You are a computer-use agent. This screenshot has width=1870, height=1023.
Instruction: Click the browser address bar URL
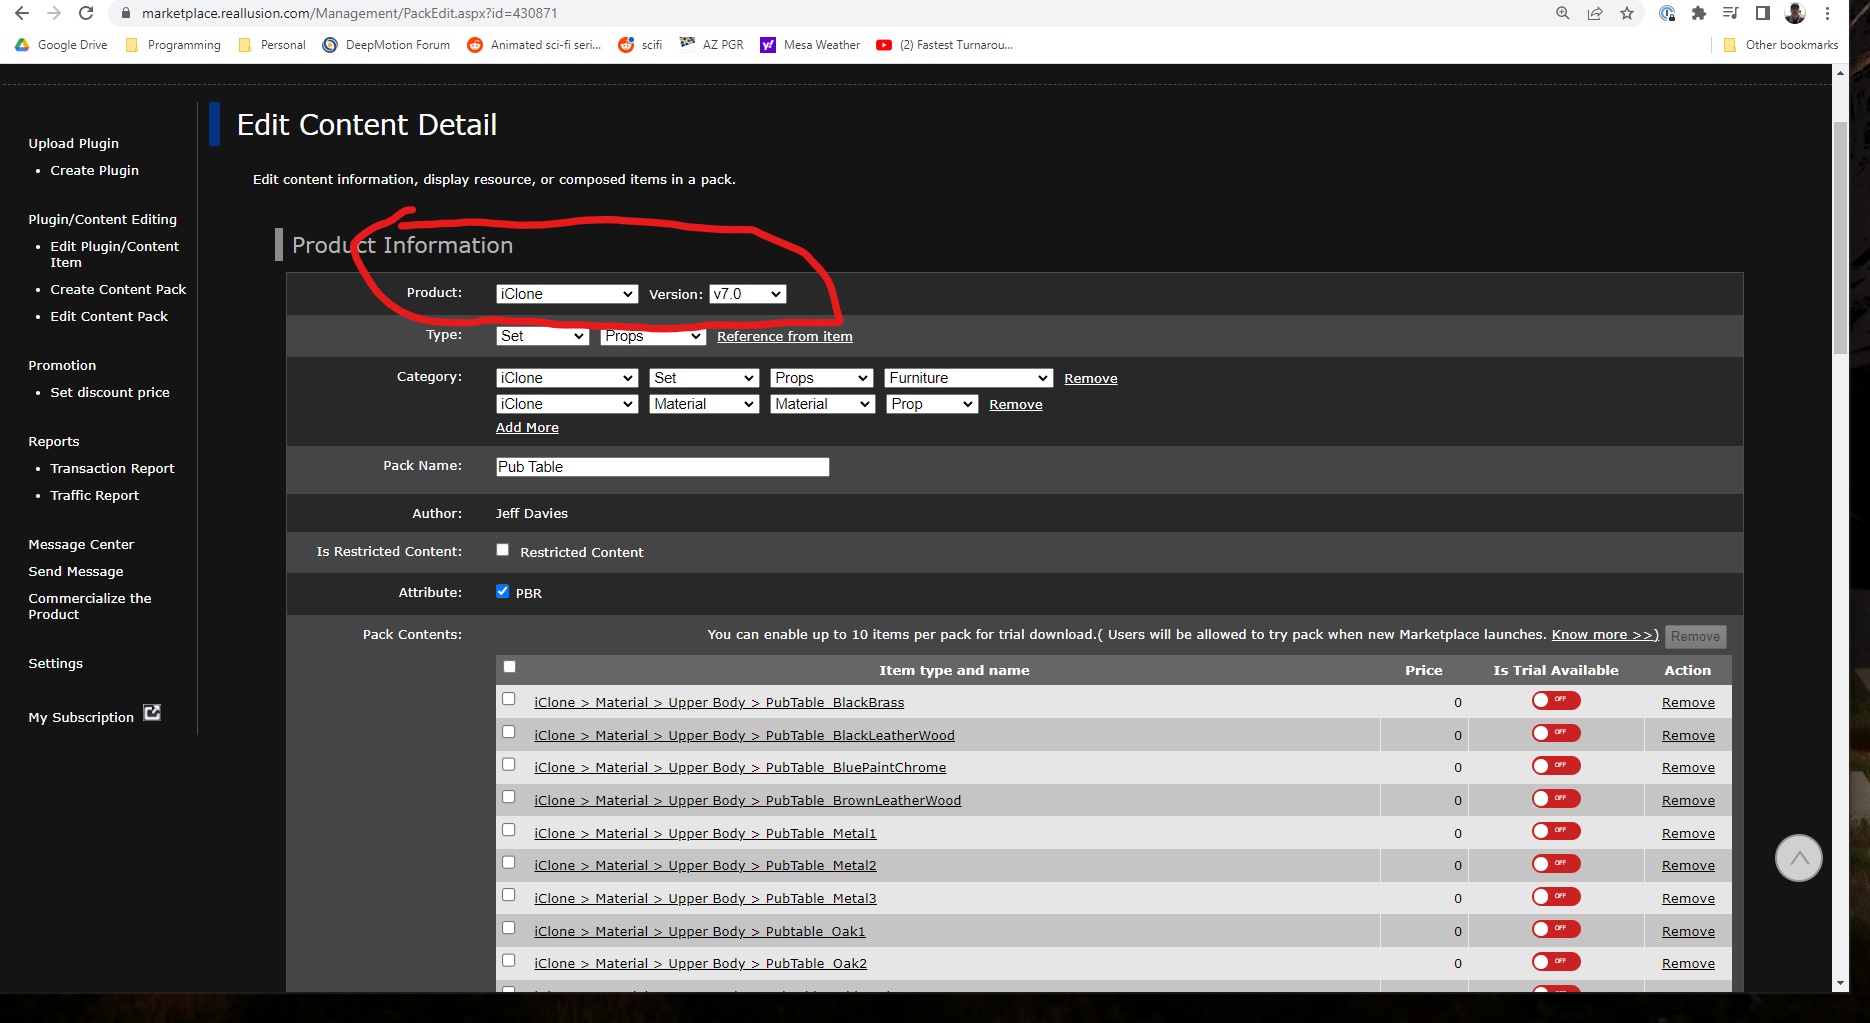click(x=350, y=13)
